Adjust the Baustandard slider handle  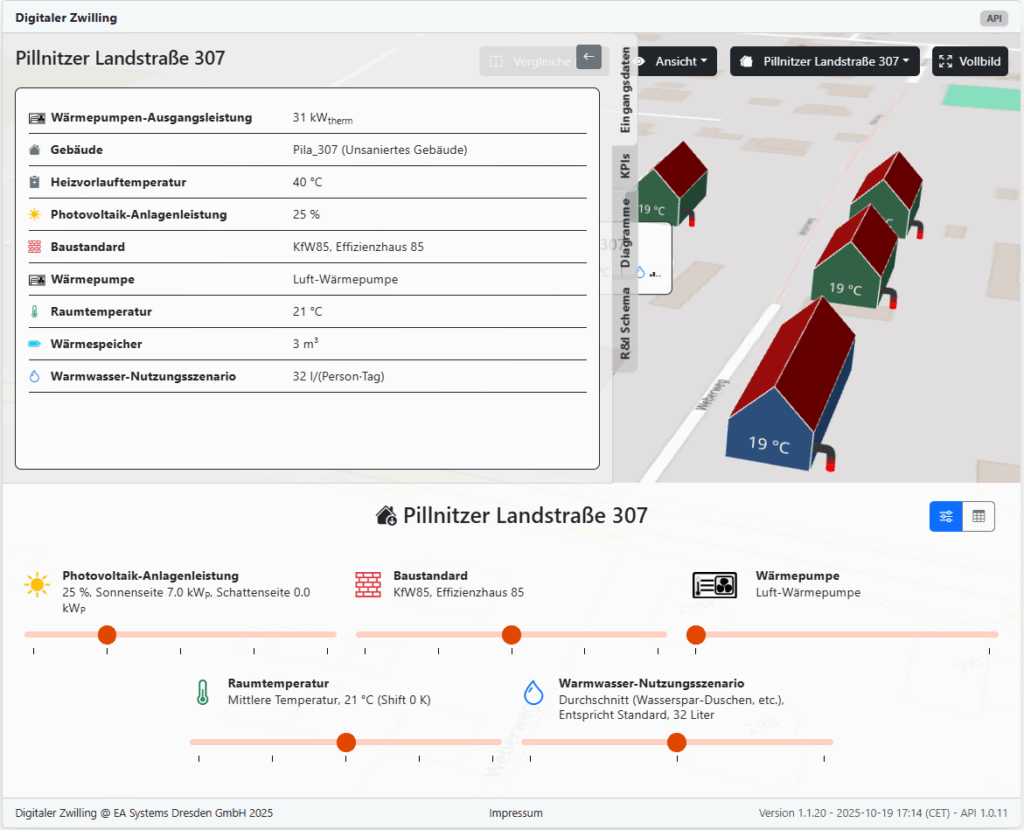point(511,634)
